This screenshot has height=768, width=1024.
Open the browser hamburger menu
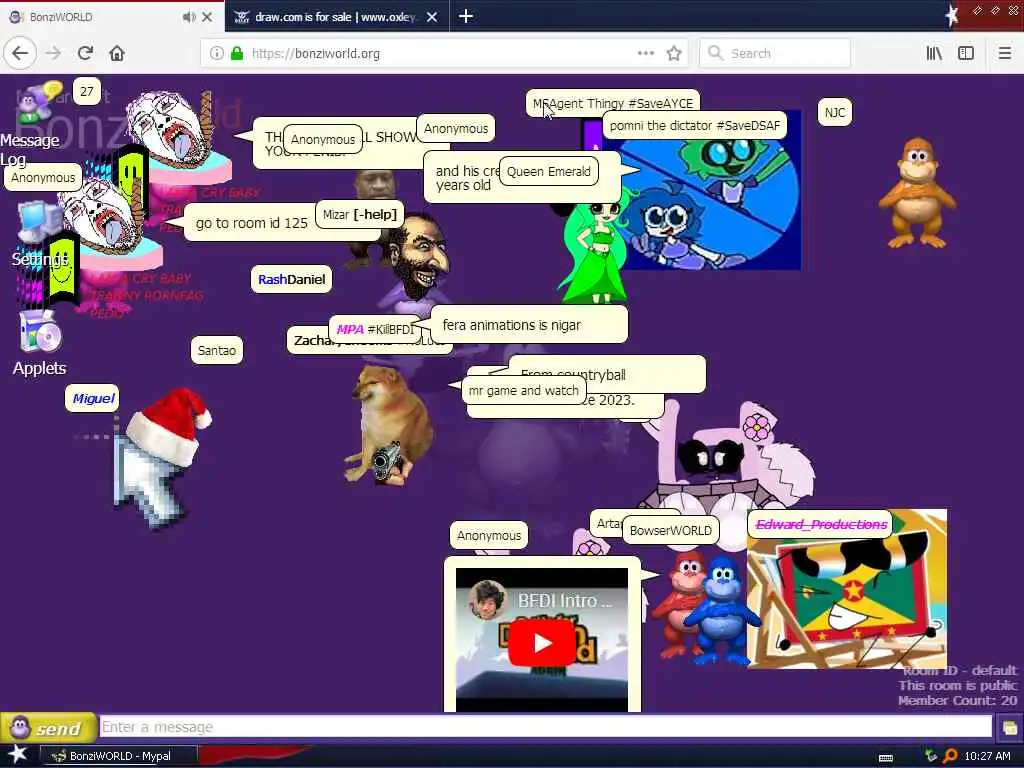tap(1005, 53)
